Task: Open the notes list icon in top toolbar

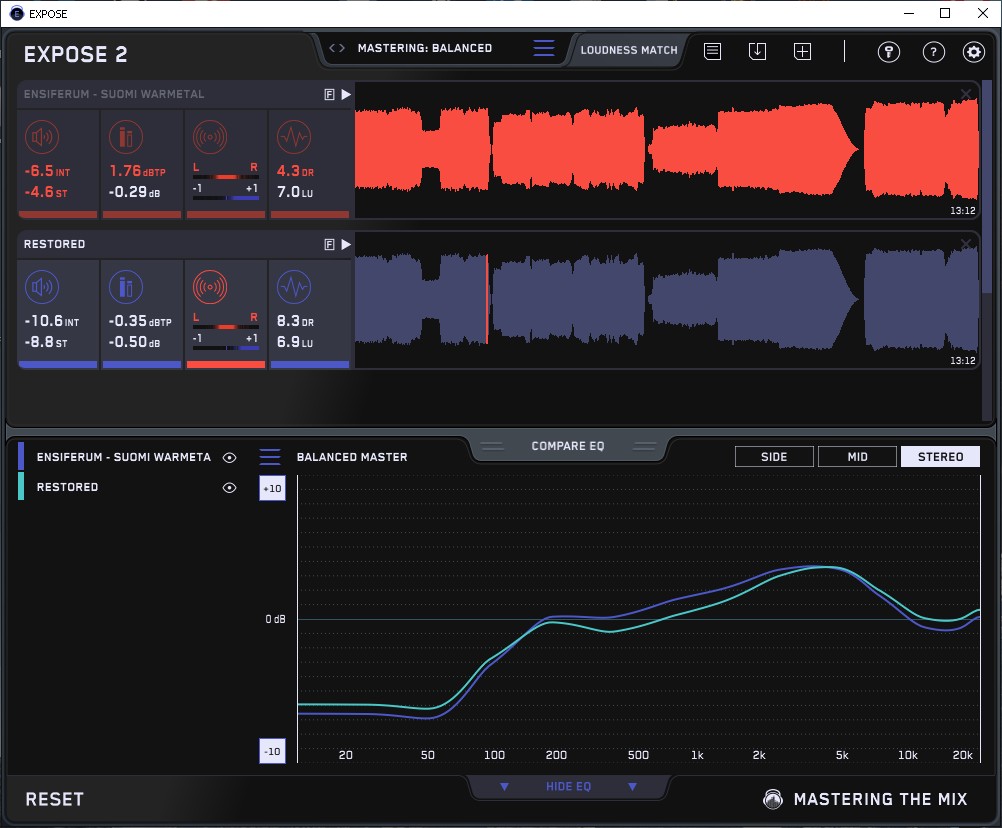Action: (x=712, y=52)
